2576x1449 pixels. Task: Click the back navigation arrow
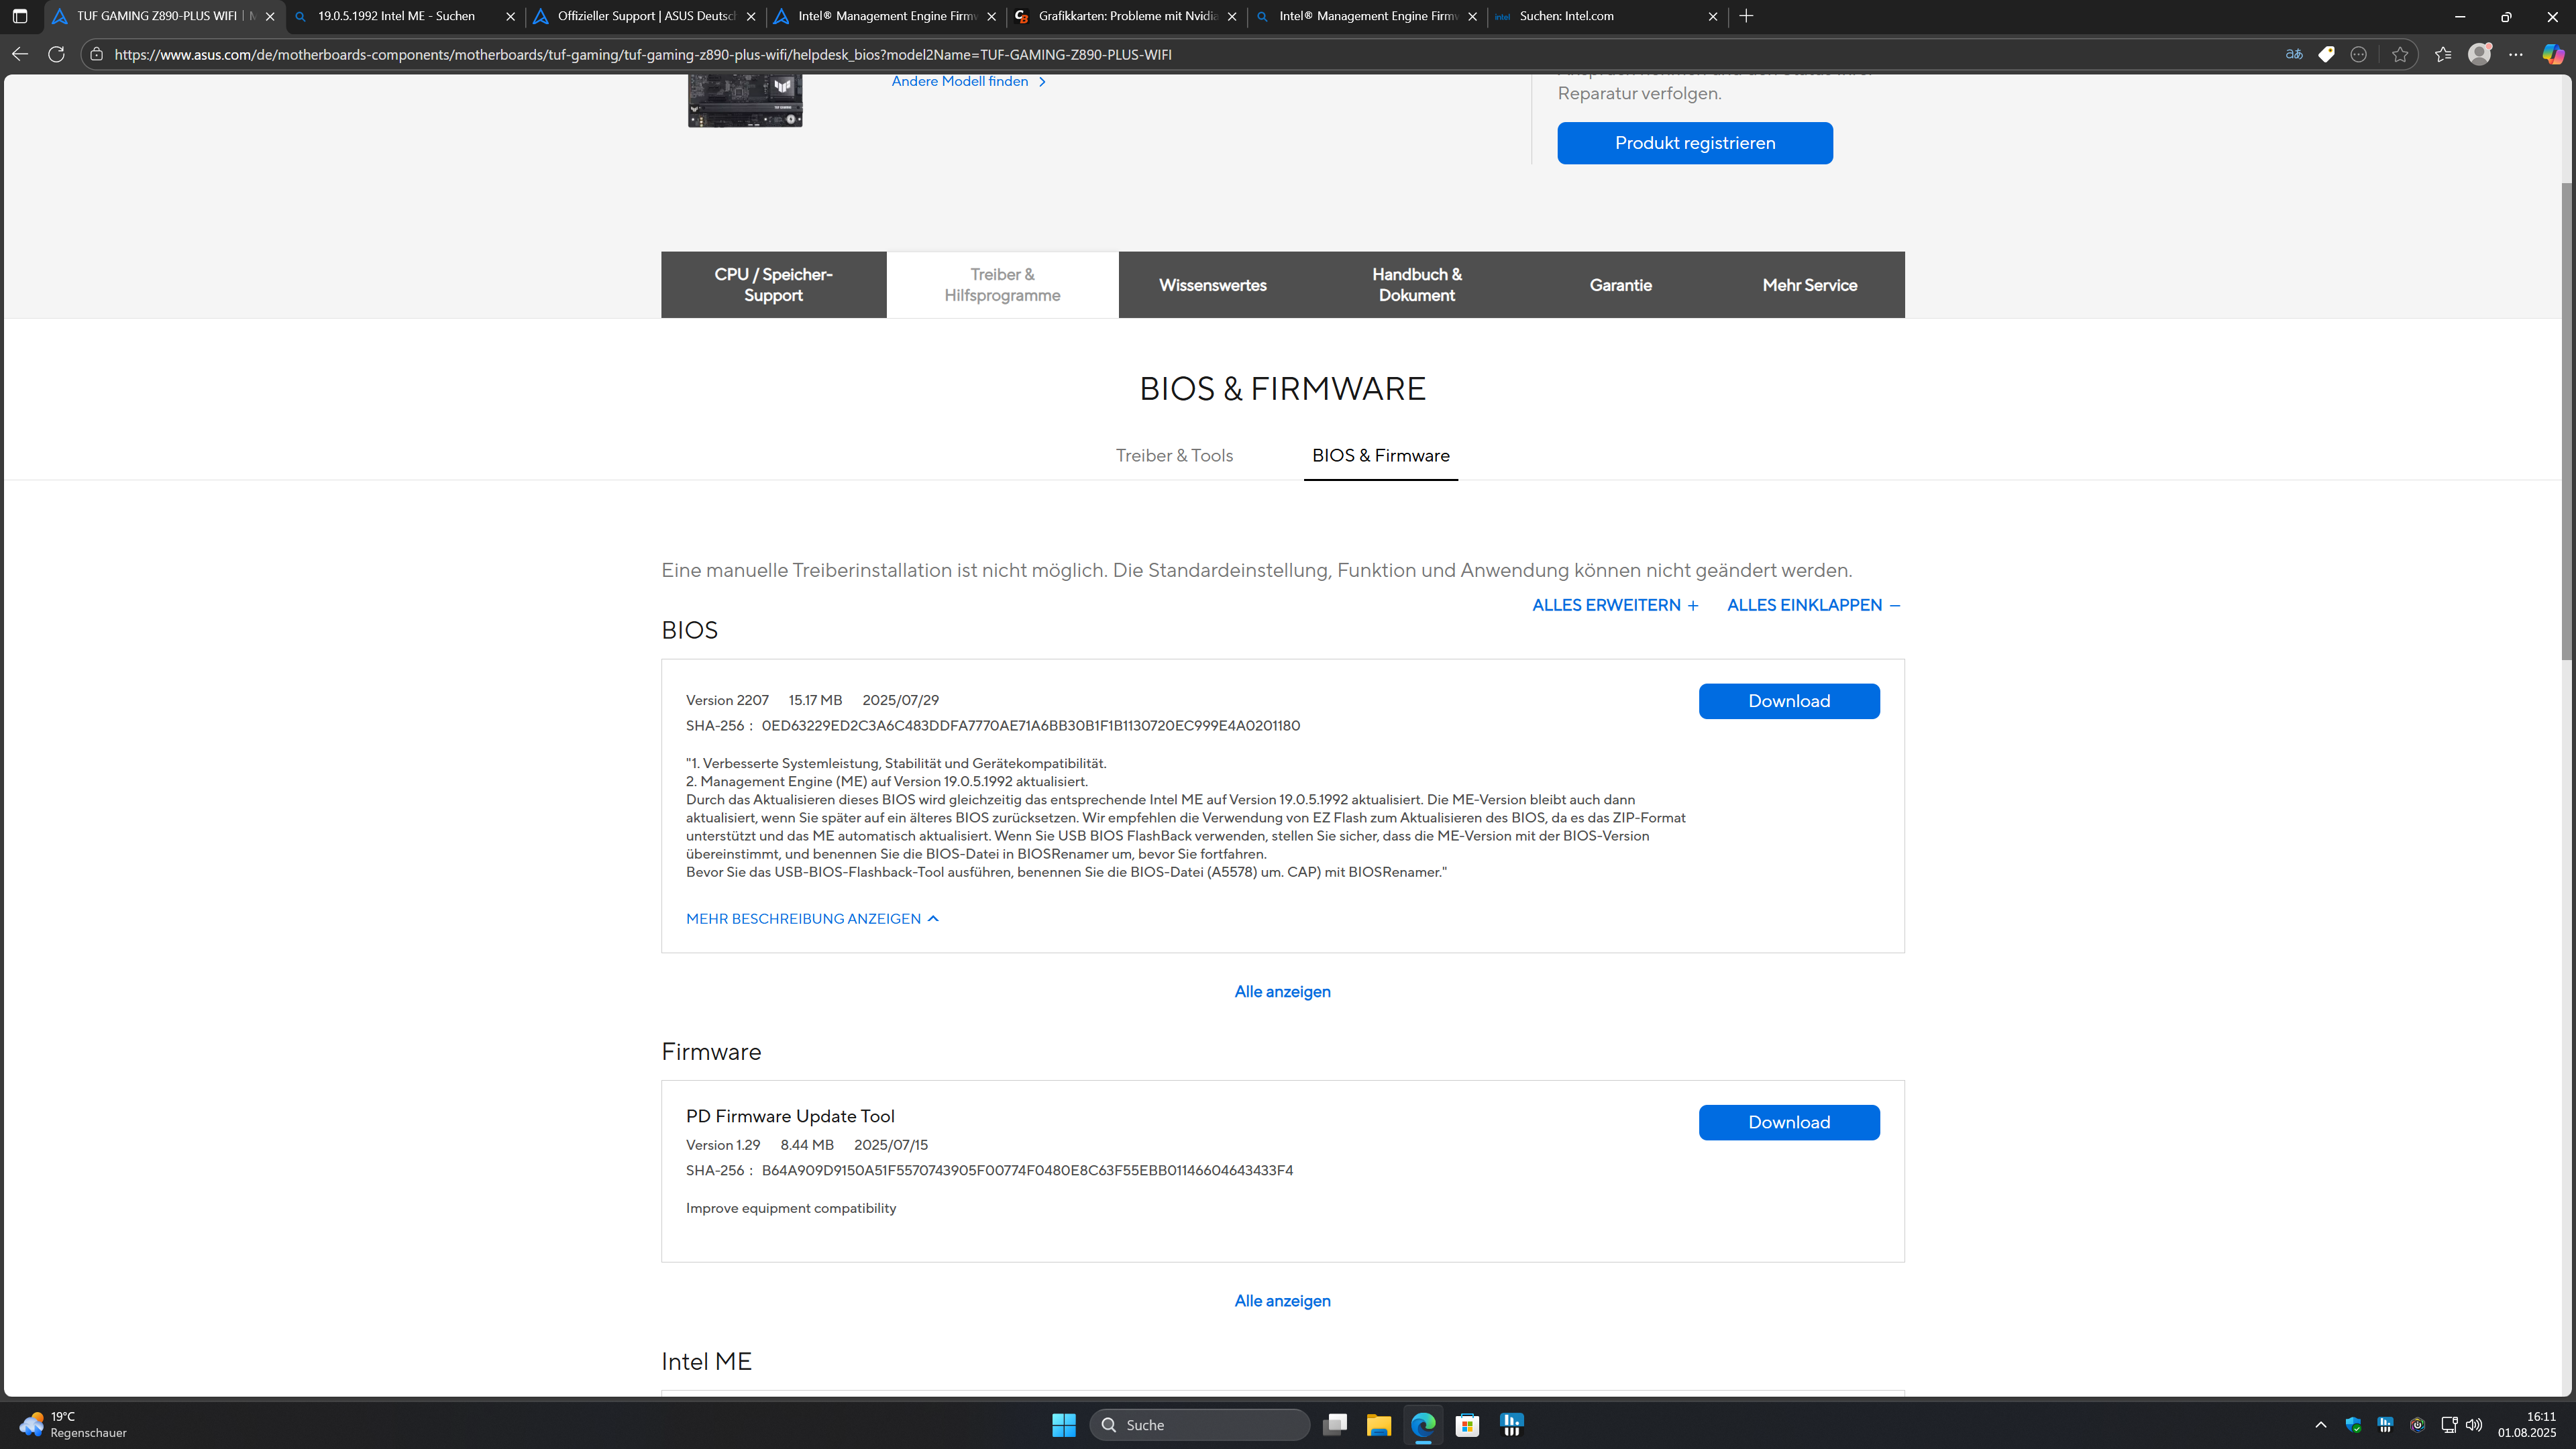(x=20, y=54)
